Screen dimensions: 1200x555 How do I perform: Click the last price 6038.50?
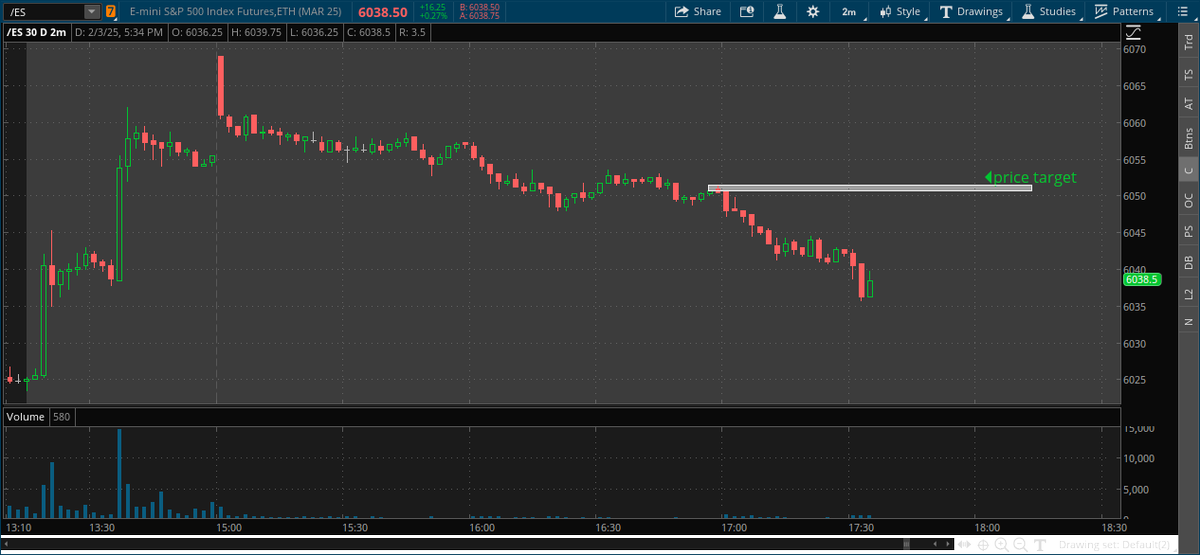[x=382, y=12]
